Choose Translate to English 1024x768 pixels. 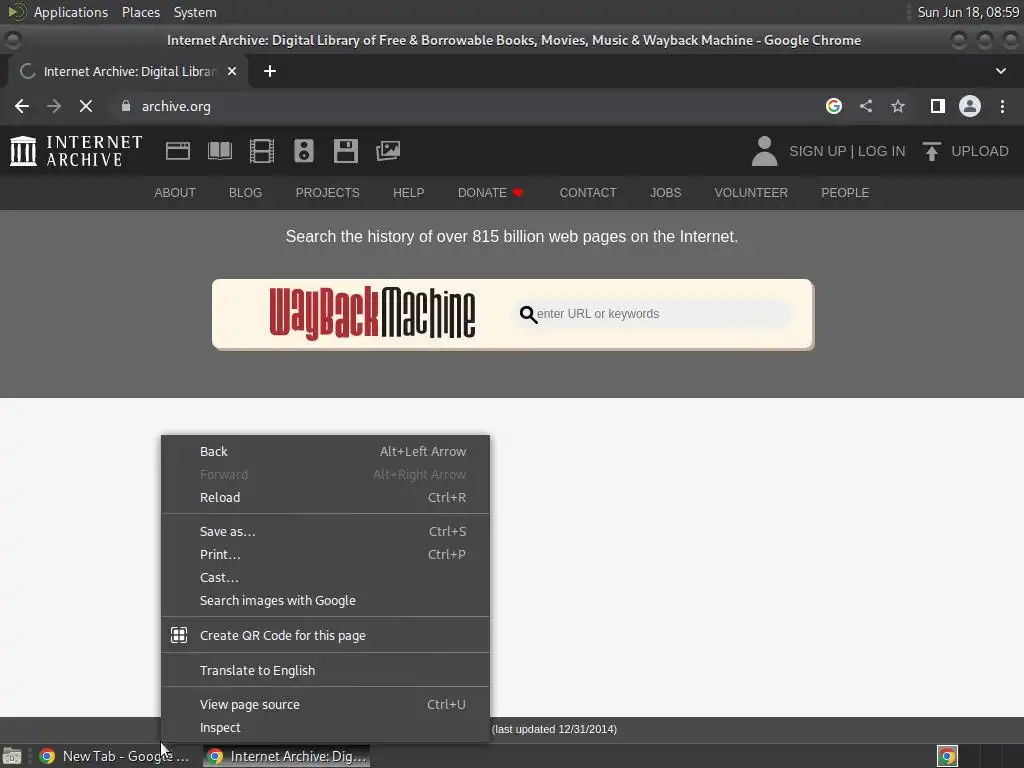[325, 671]
